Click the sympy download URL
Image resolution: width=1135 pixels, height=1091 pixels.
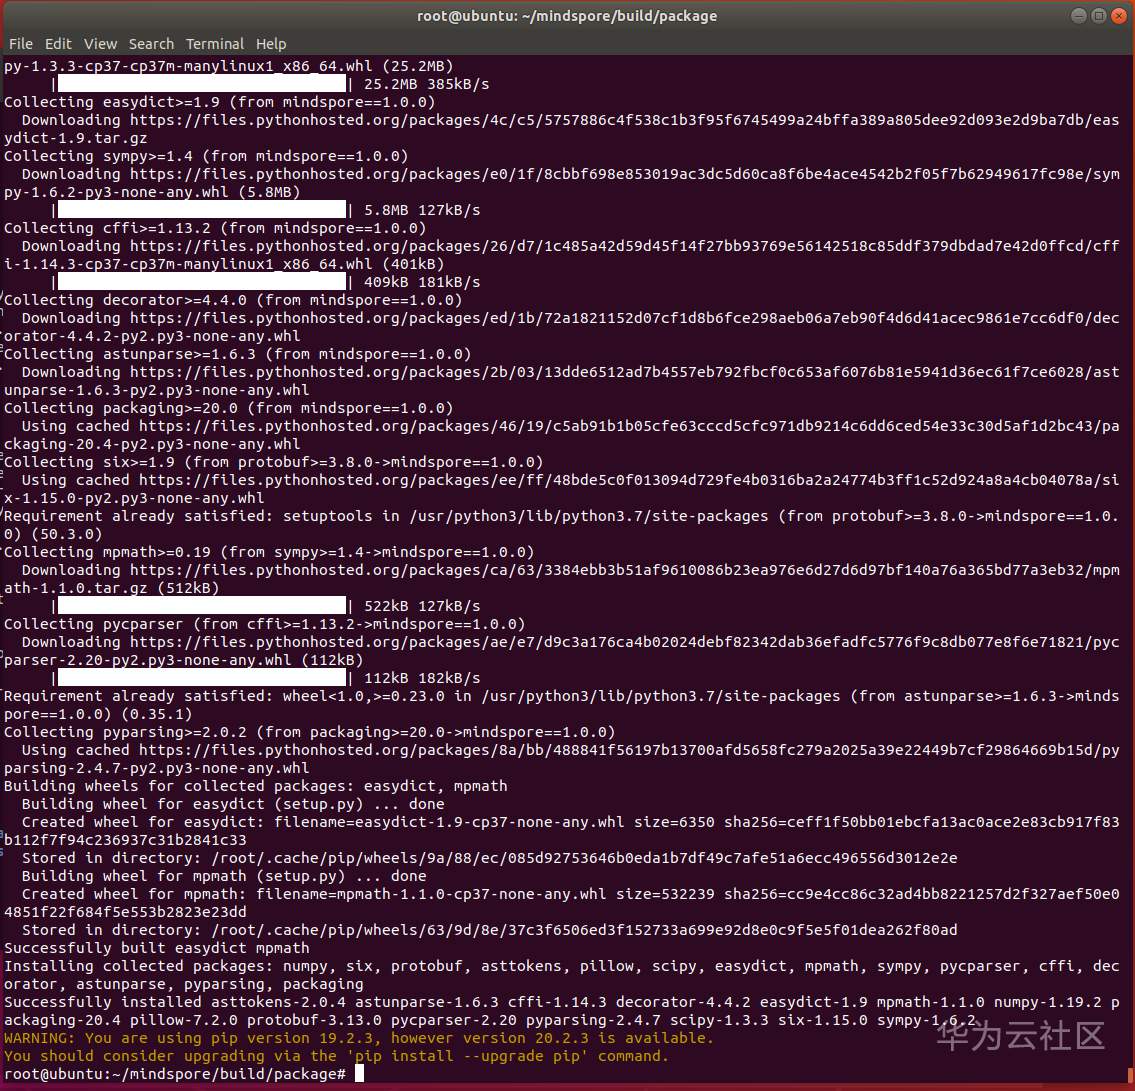pyautogui.click(x=561, y=182)
